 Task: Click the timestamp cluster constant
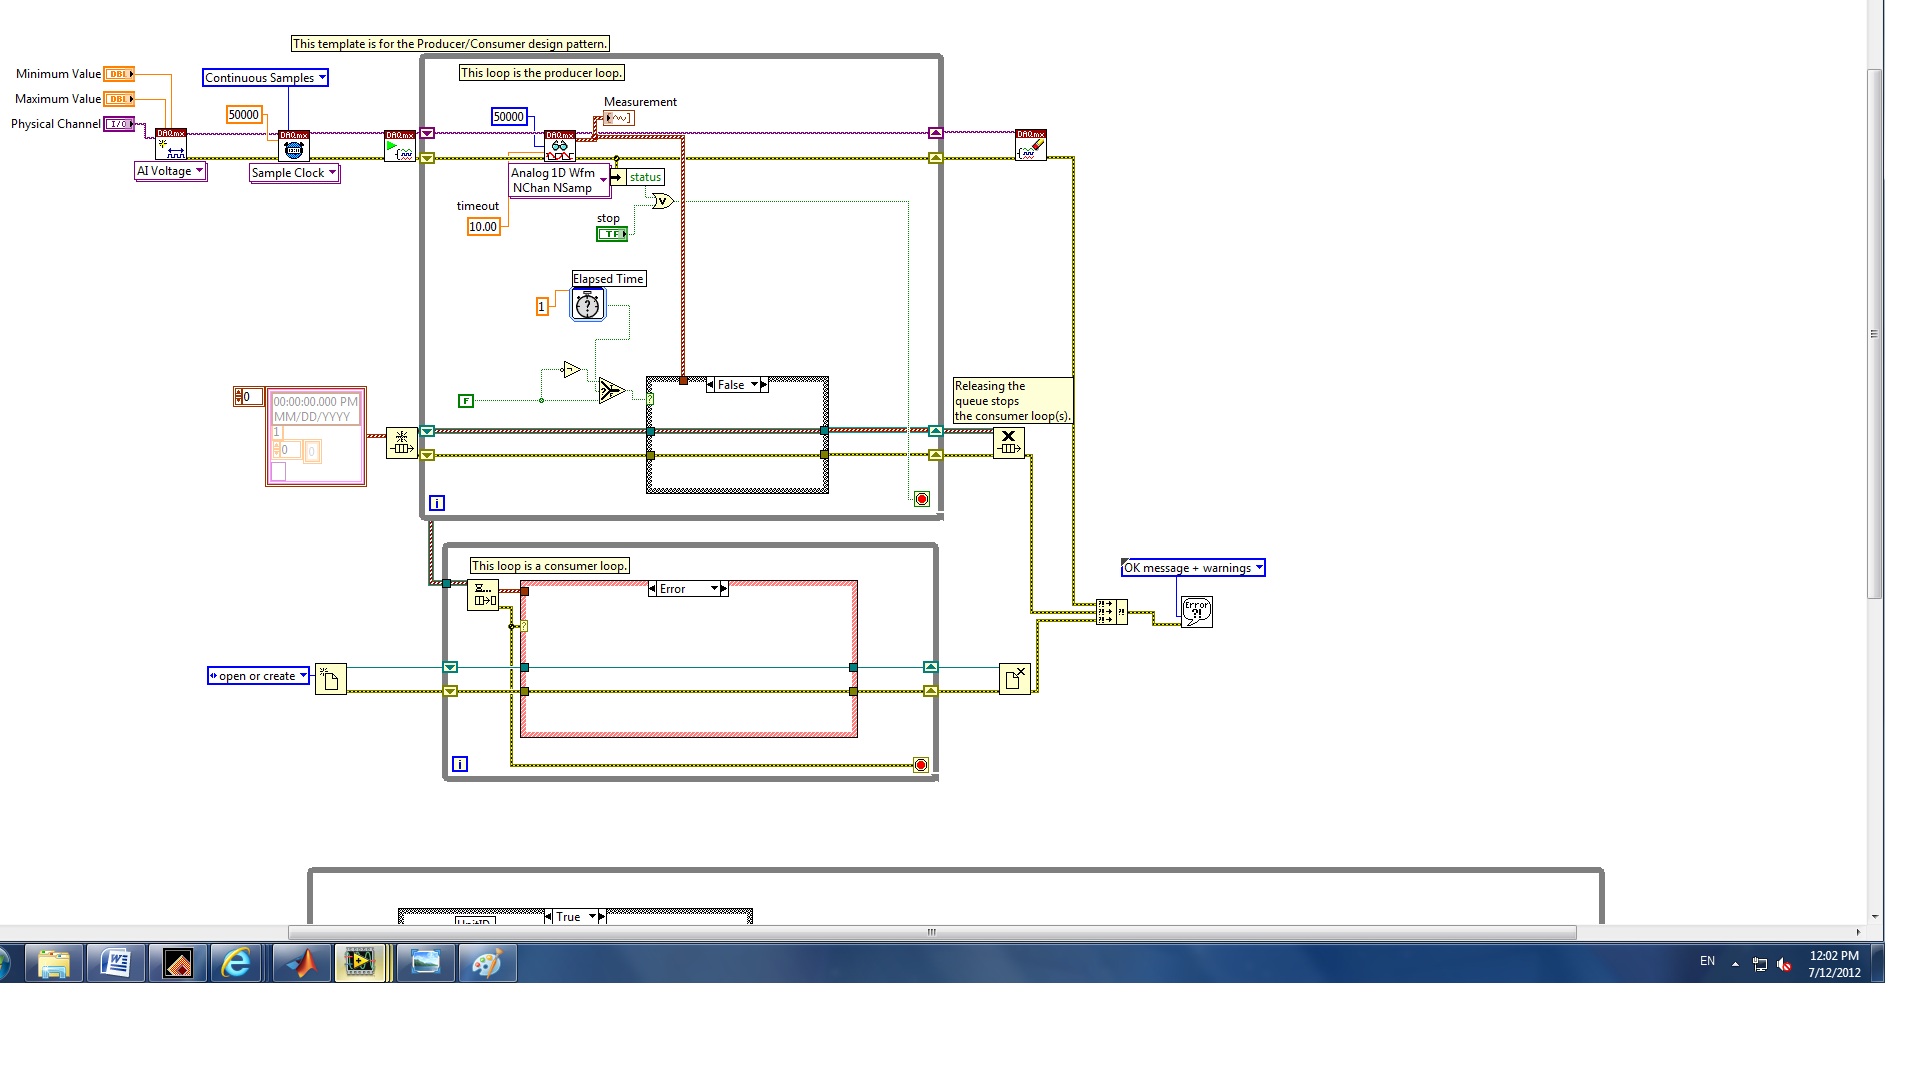(316, 437)
